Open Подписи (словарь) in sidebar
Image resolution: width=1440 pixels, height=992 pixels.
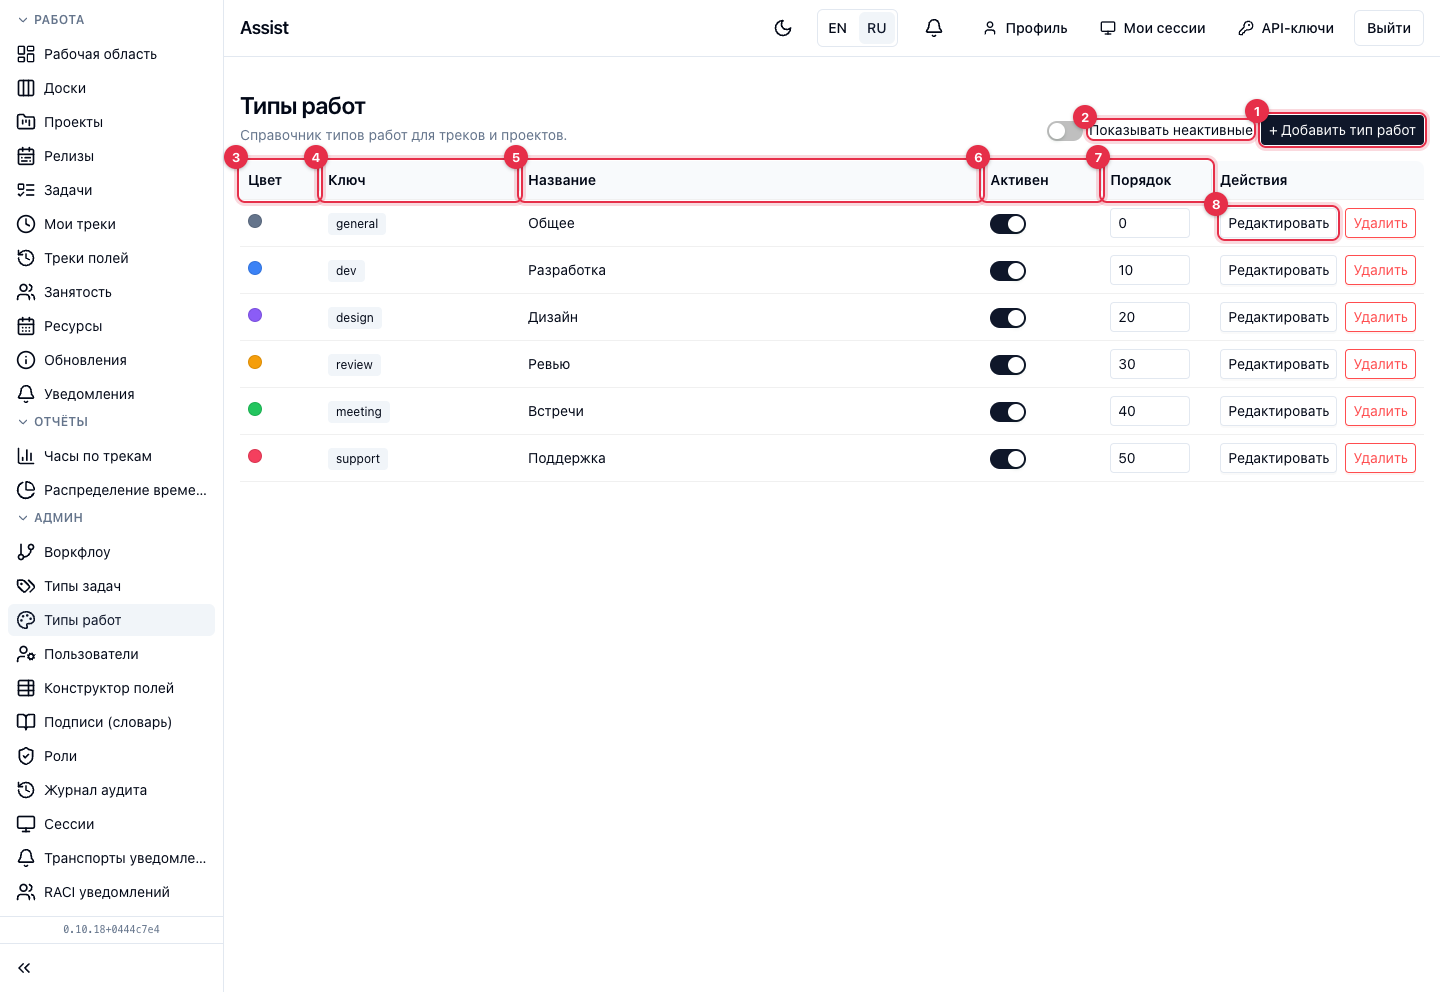[111, 722]
